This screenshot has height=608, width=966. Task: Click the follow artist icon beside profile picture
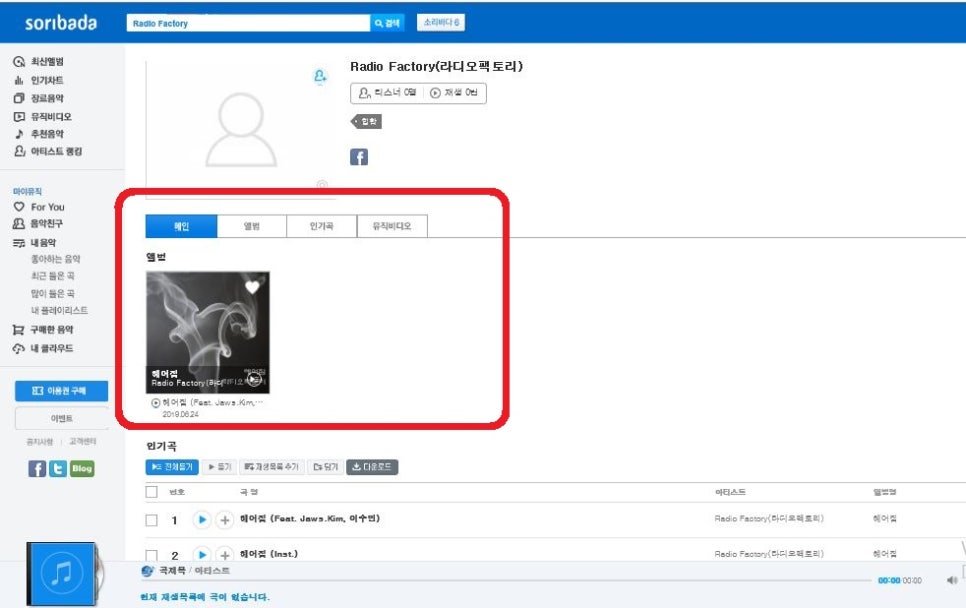tap(320, 76)
